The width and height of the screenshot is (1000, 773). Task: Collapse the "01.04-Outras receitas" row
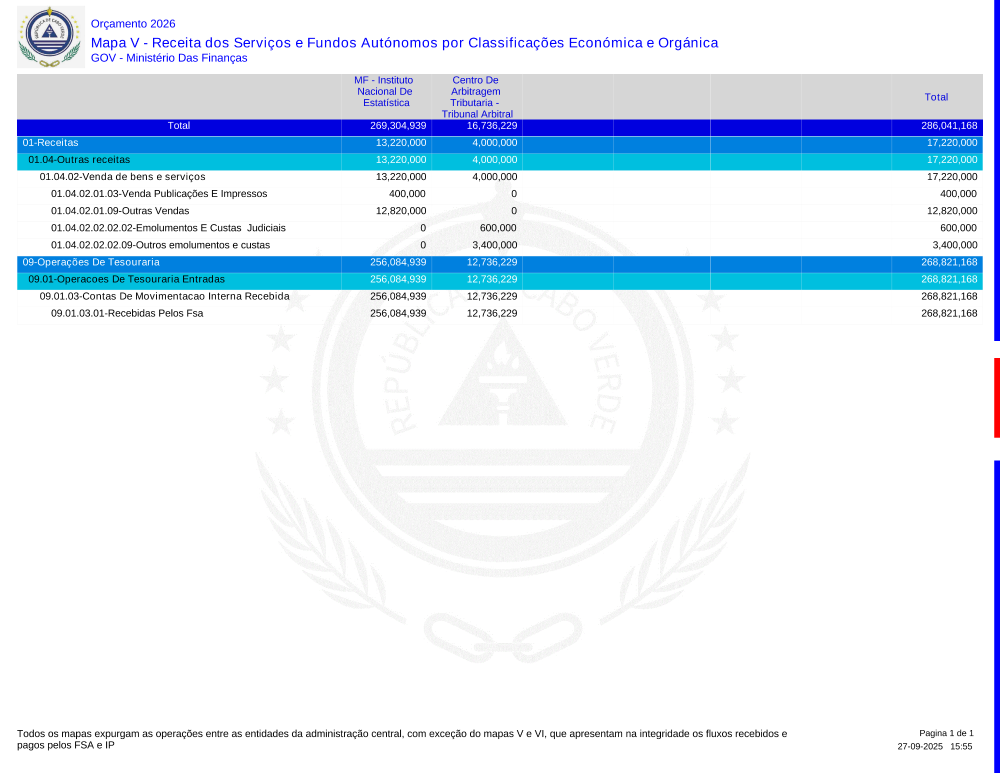[x=79, y=160]
